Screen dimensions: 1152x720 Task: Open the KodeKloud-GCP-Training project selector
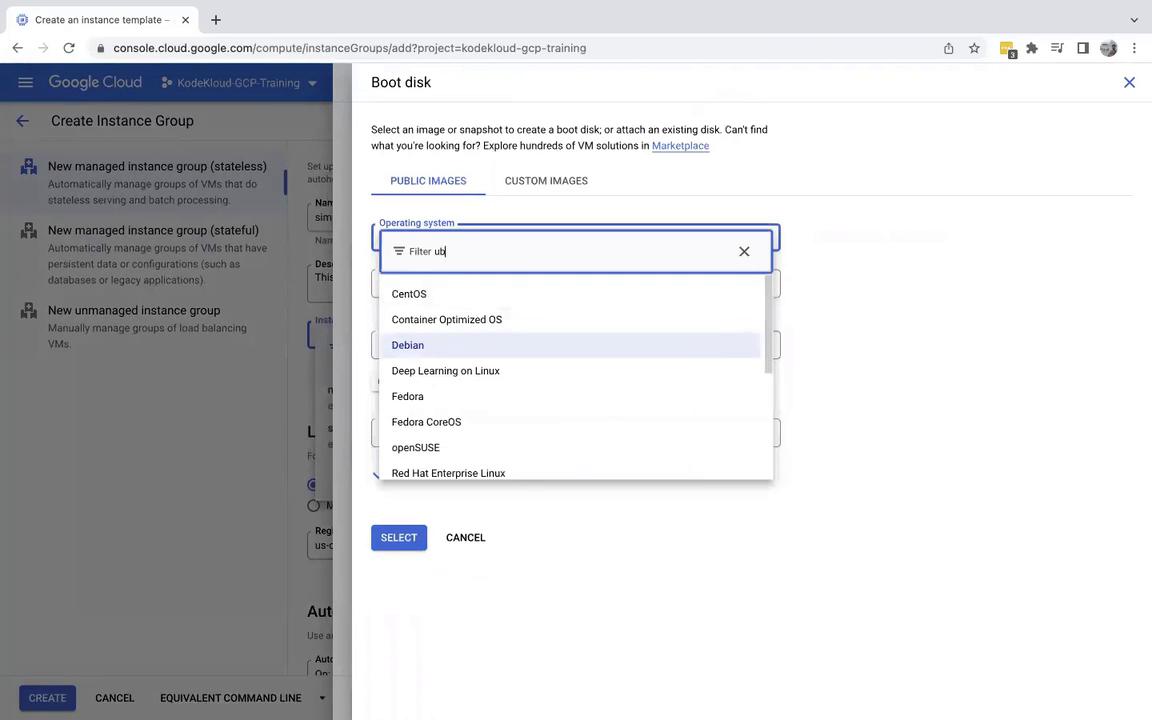[x=240, y=83]
